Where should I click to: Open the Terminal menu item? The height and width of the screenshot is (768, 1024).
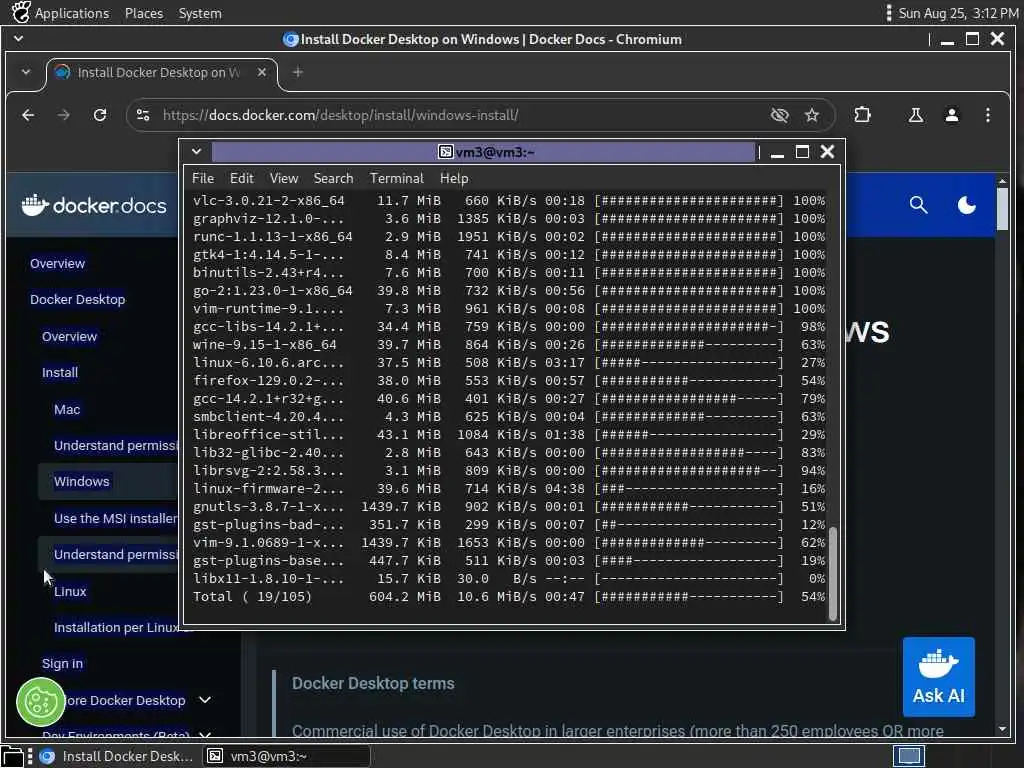(396, 178)
